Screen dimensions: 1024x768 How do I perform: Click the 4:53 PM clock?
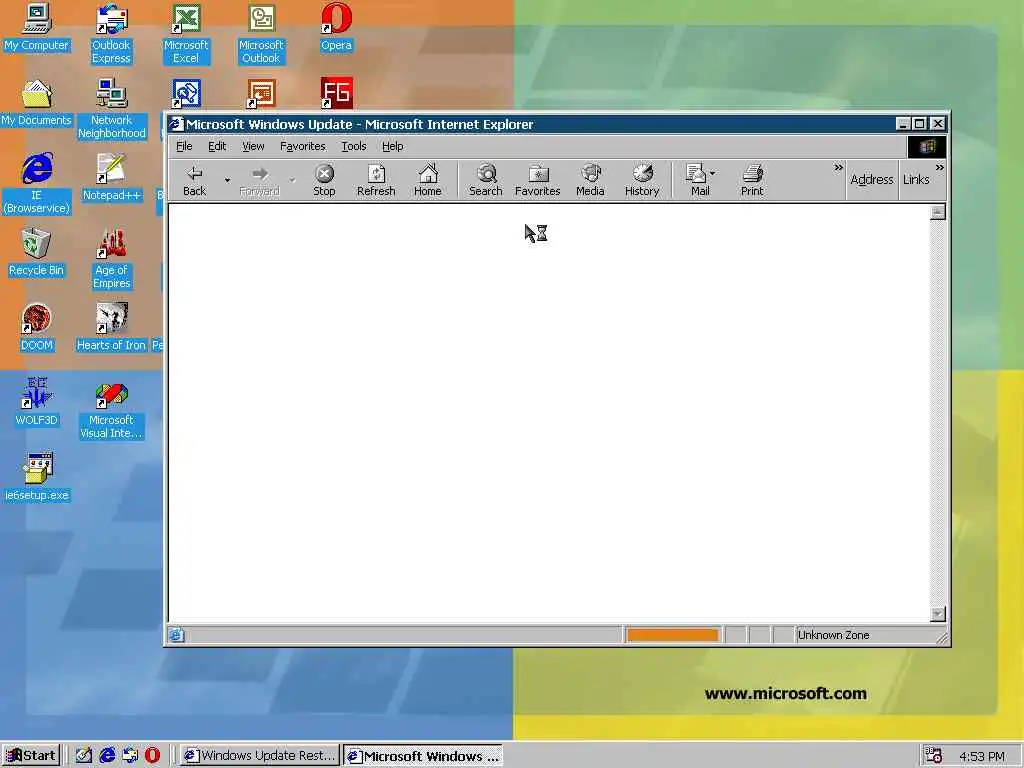(x=982, y=756)
